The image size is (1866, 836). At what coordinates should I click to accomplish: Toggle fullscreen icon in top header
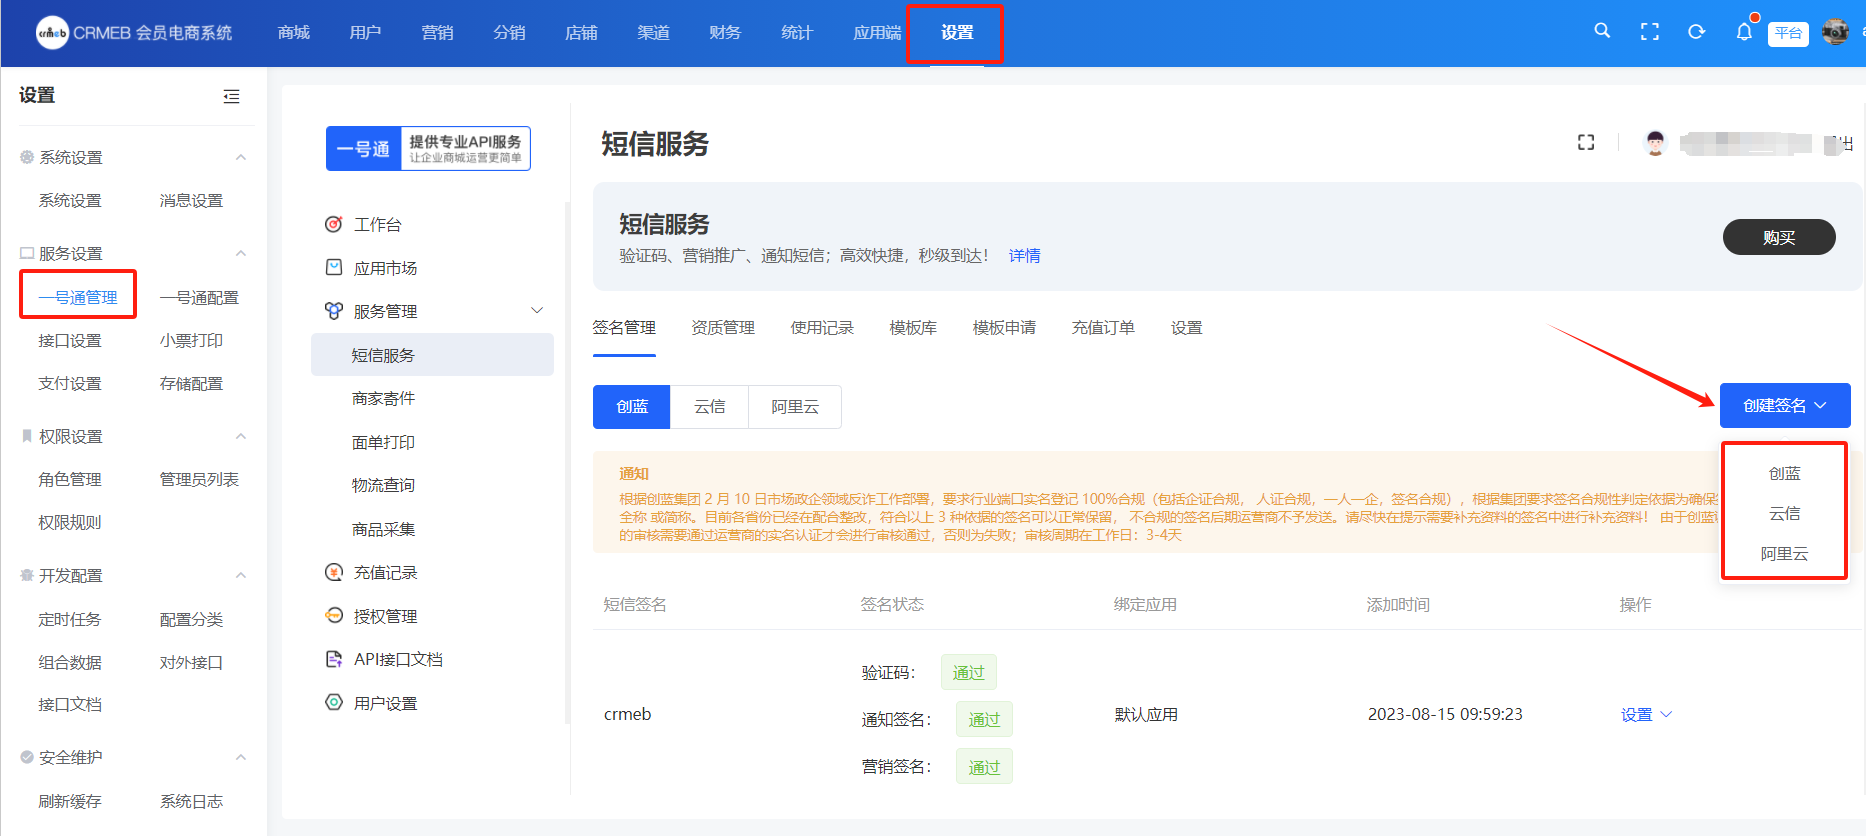pos(1650,32)
